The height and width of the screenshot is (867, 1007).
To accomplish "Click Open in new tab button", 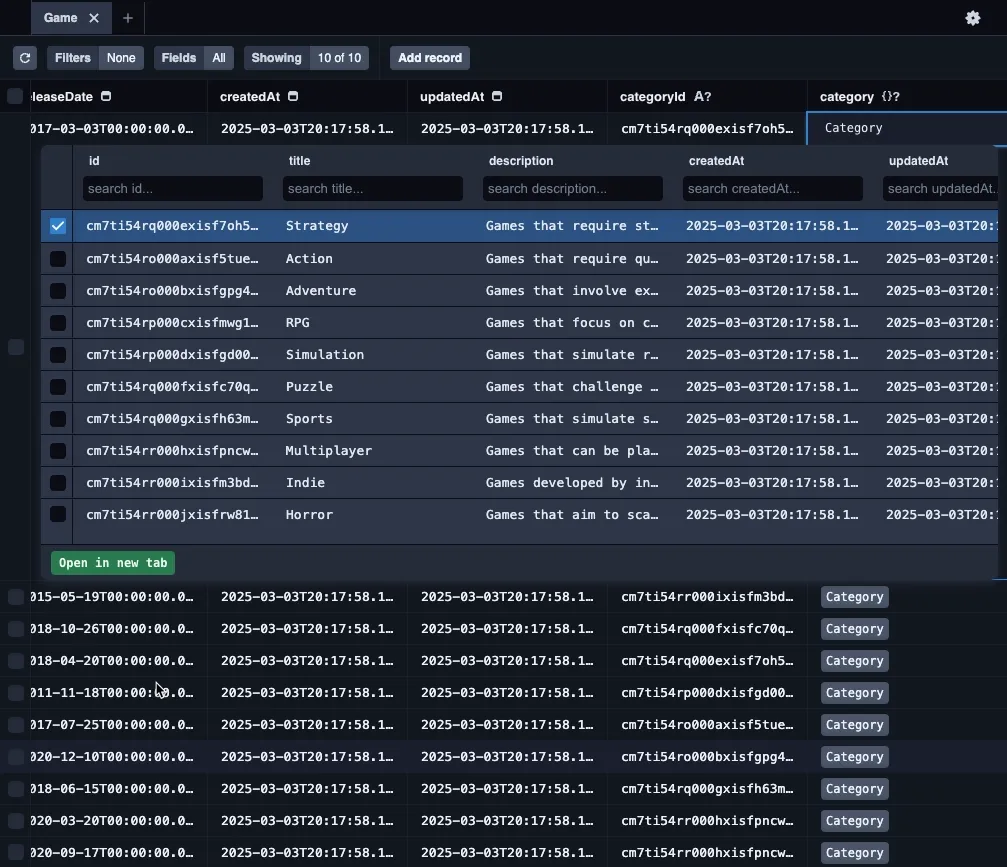I will (113, 563).
